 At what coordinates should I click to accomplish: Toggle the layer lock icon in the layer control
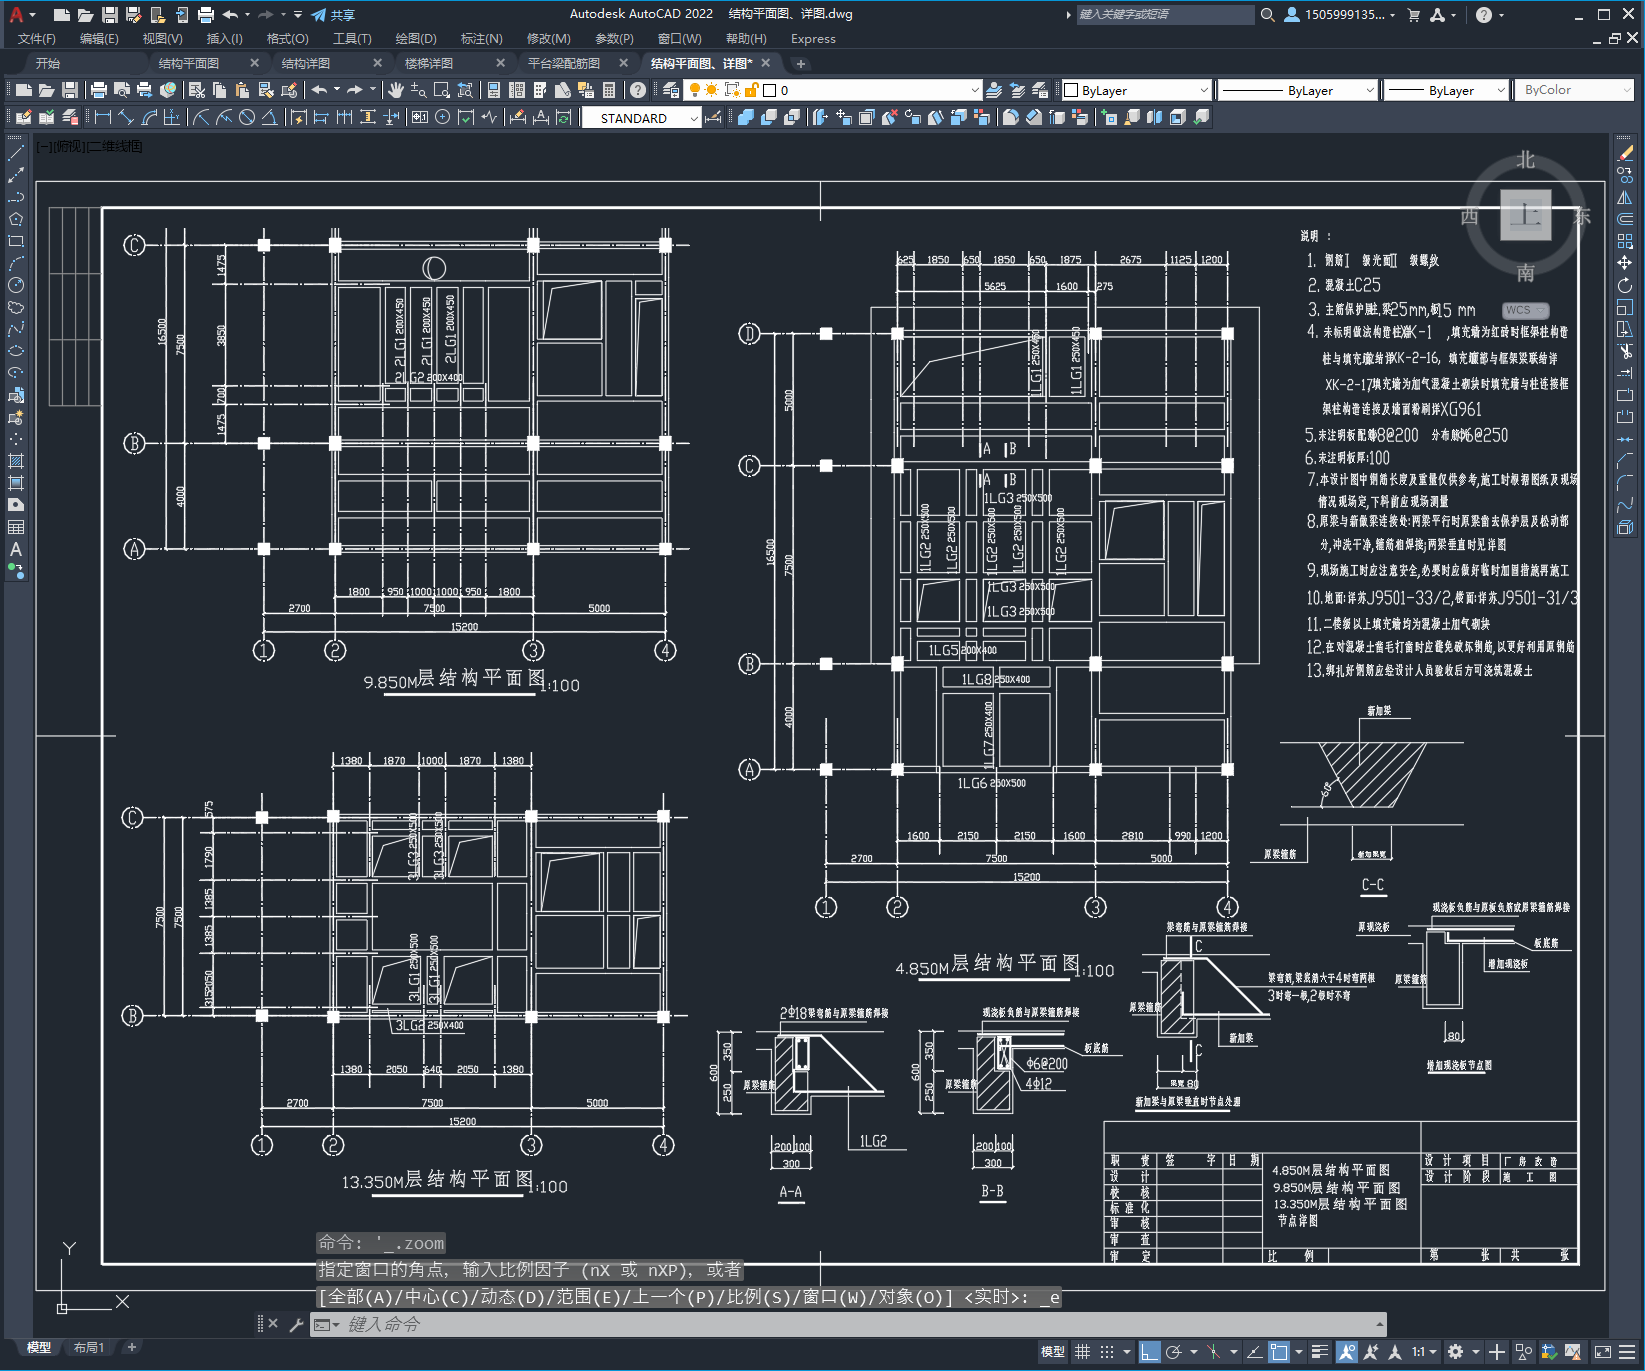(x=751, y=90)
